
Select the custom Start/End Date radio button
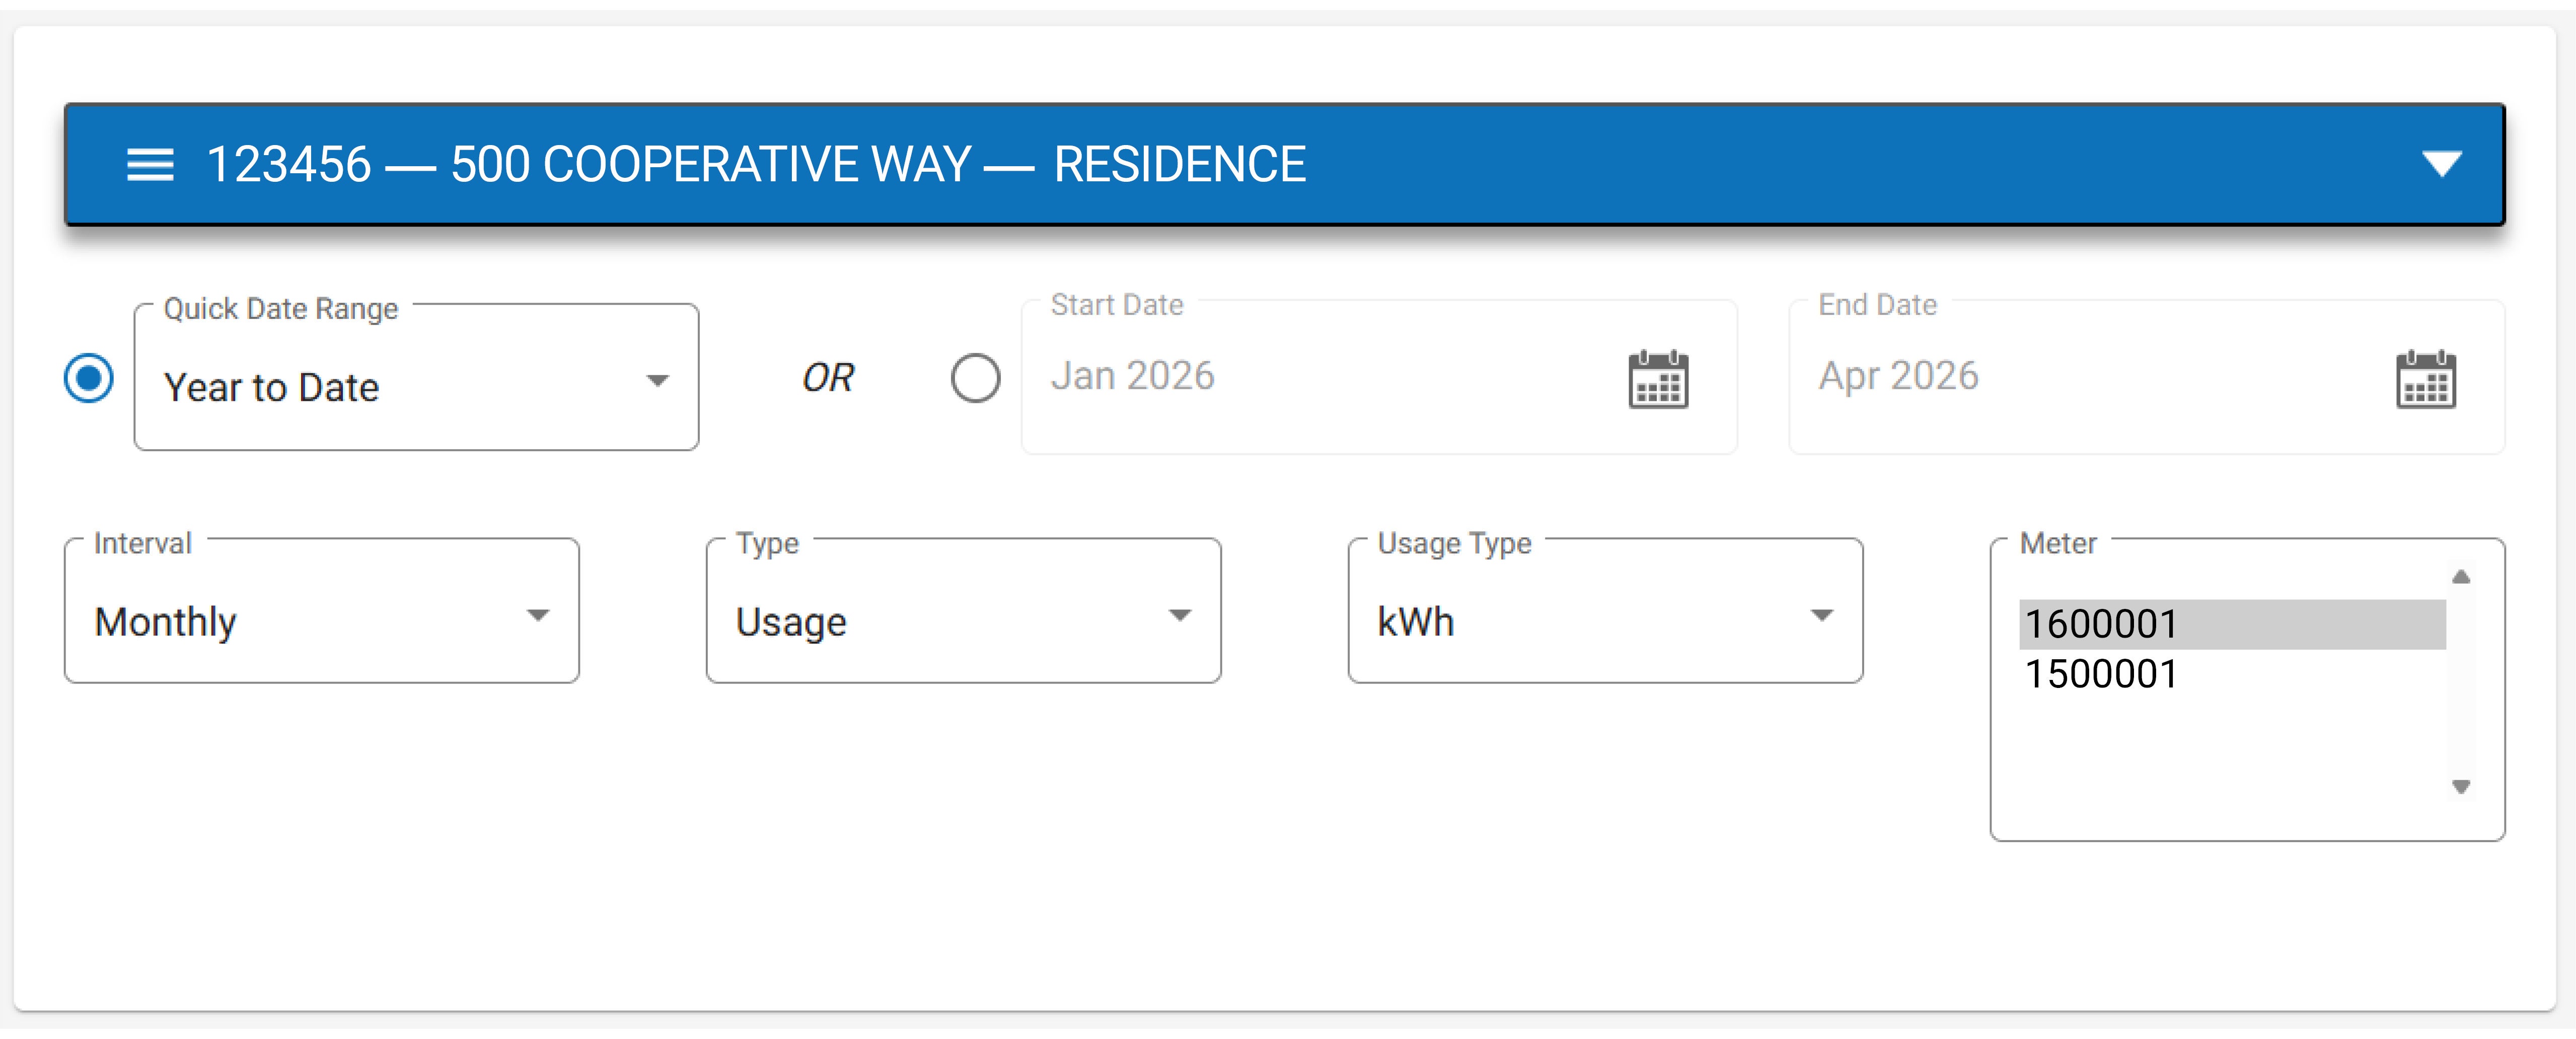pyautogui.click(x=975, y=378)
